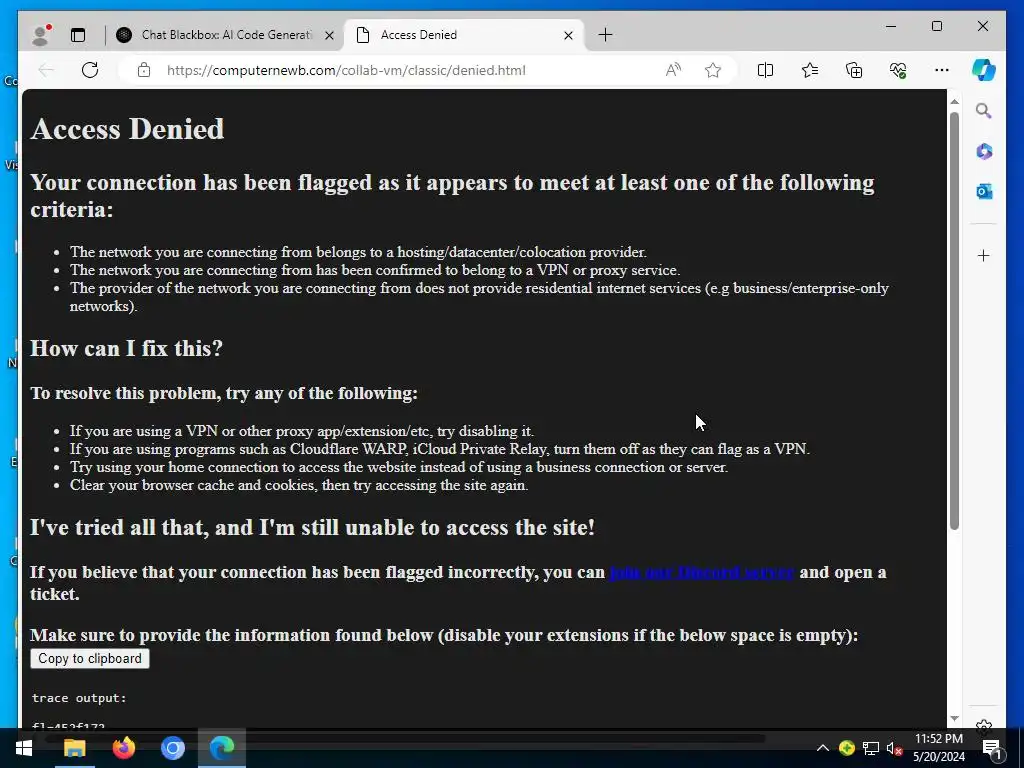Image resolution: width=1024 pixels, height=768 pixels.
Task: Open Chromium from the taskbar
Action: [x=173, y=748]
